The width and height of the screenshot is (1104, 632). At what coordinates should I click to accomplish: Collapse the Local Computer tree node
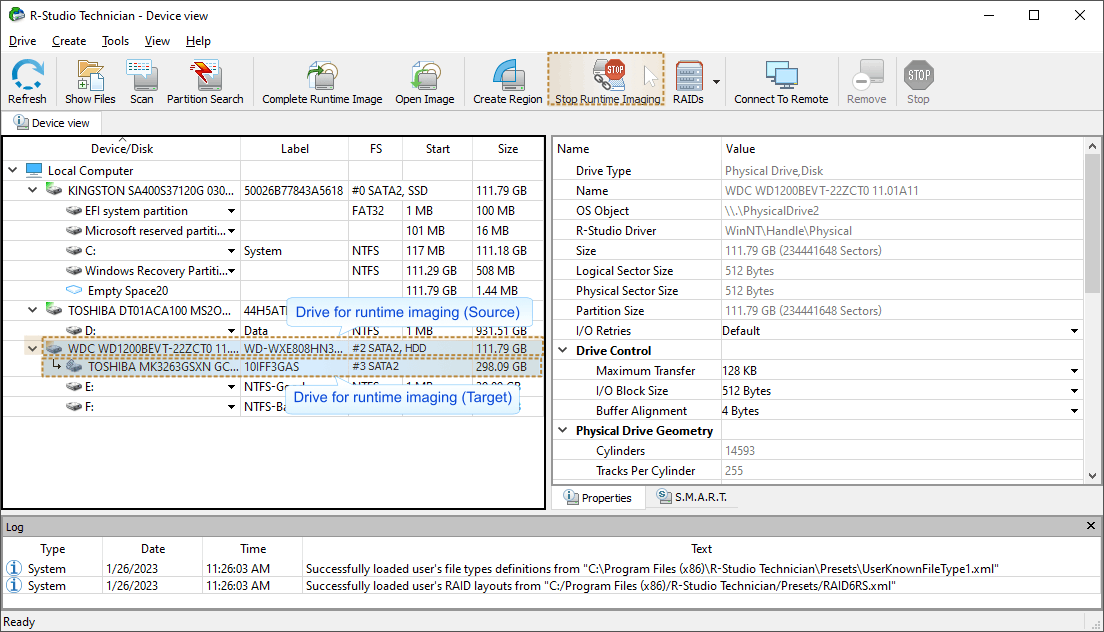[x=13, y=170]
